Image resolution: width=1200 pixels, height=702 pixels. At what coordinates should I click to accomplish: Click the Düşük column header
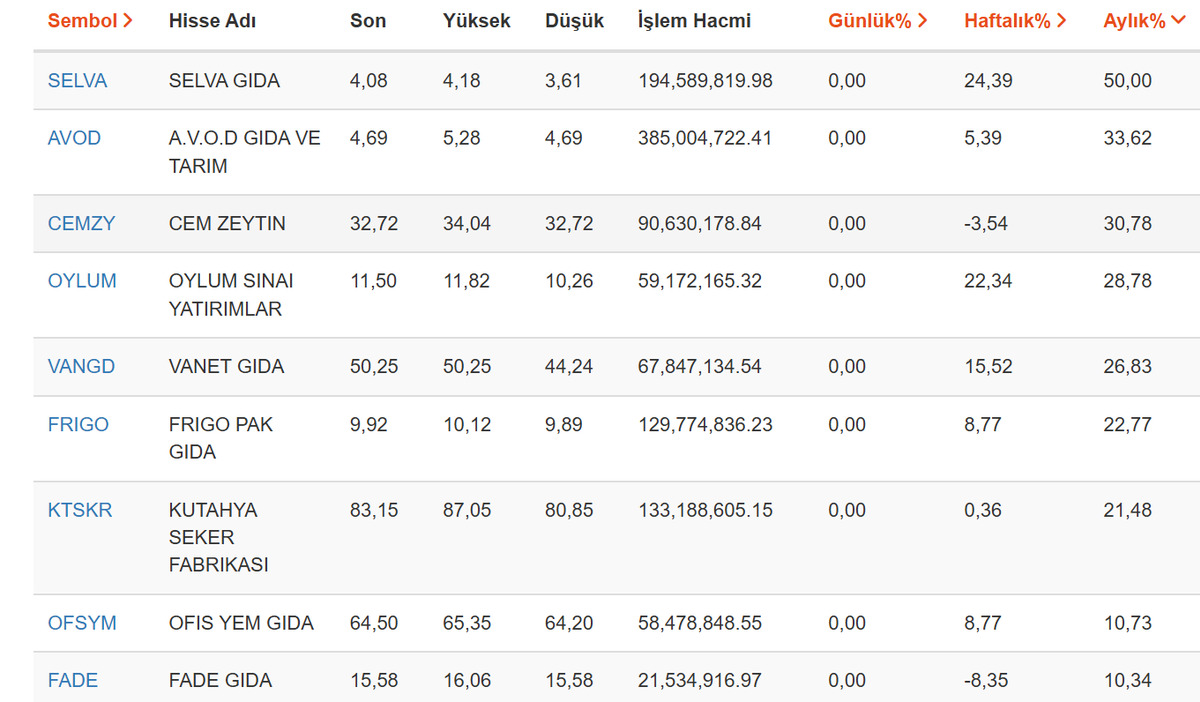pos(575,21)
